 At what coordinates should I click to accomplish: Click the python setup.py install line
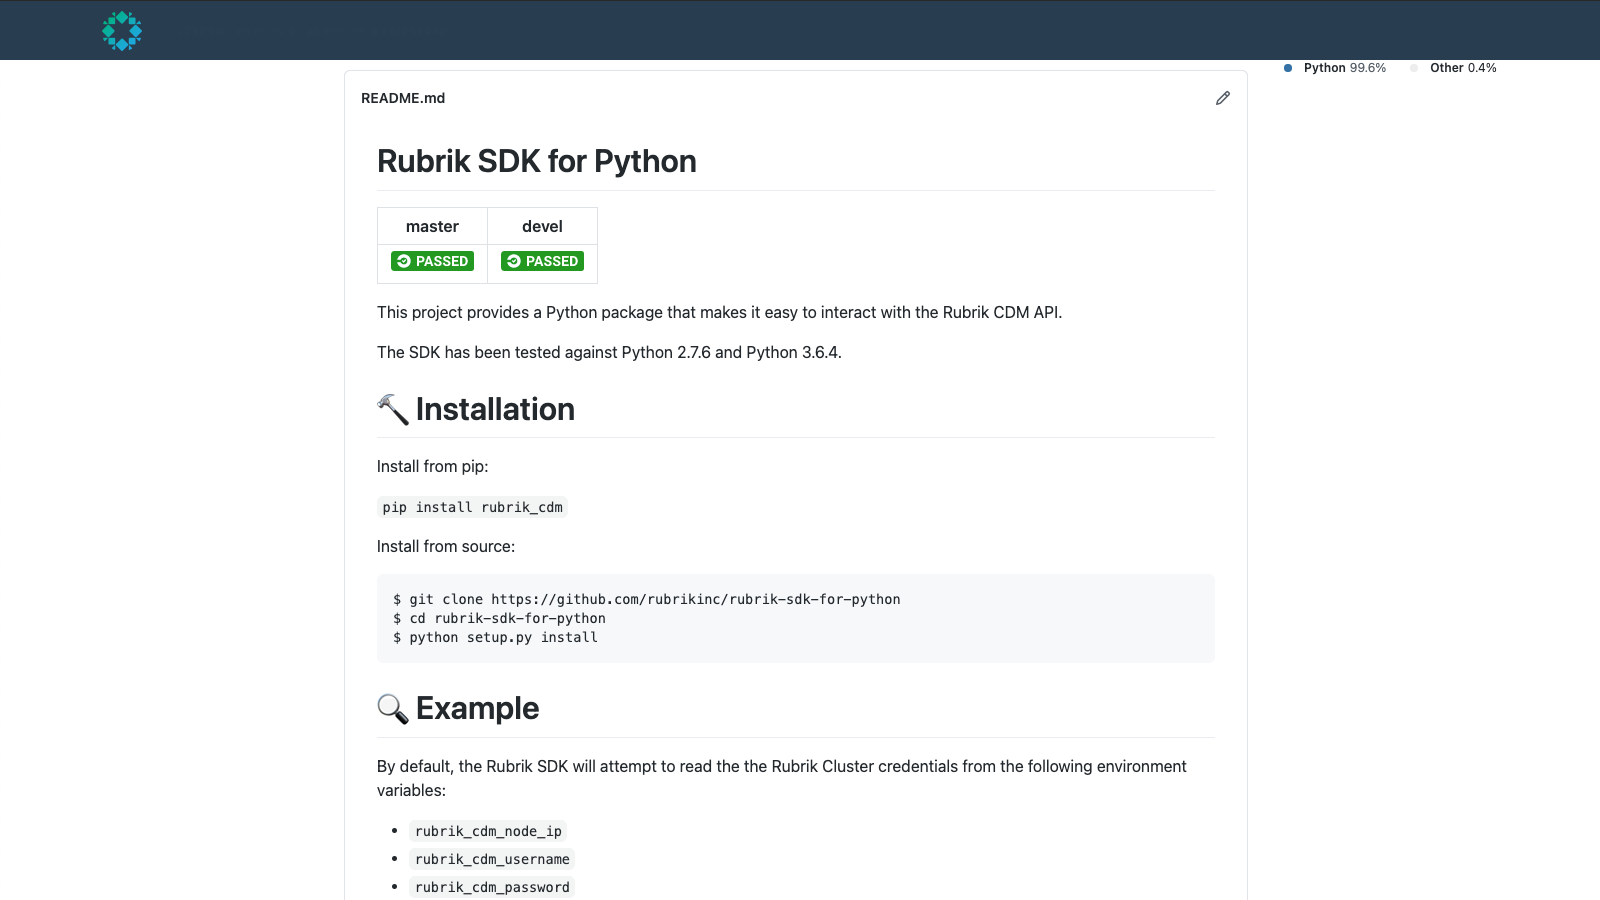coord(495,637)
